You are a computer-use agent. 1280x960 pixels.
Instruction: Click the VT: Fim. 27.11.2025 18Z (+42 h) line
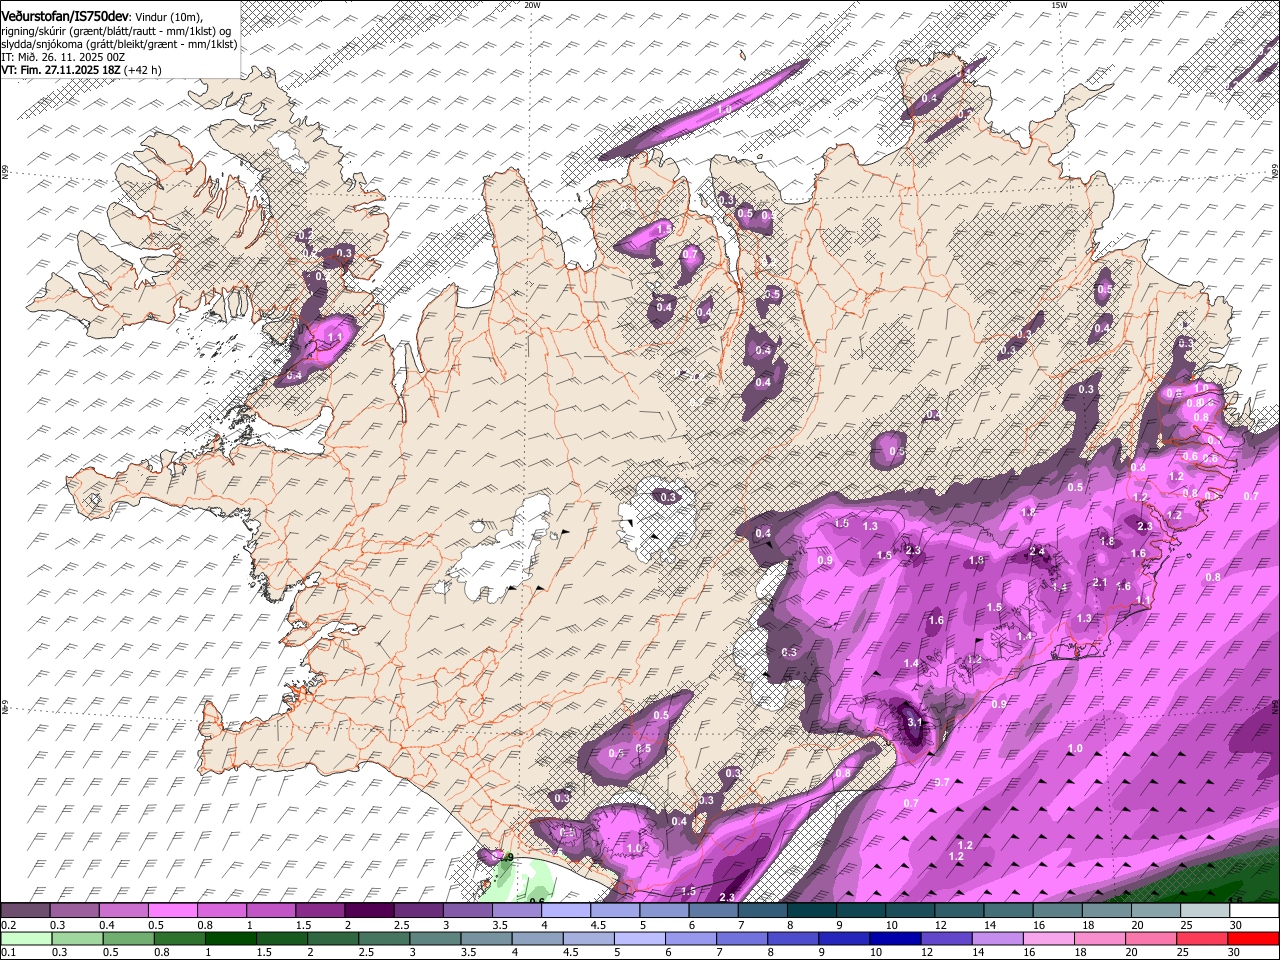pyautogui.click(x=81, y=71)
